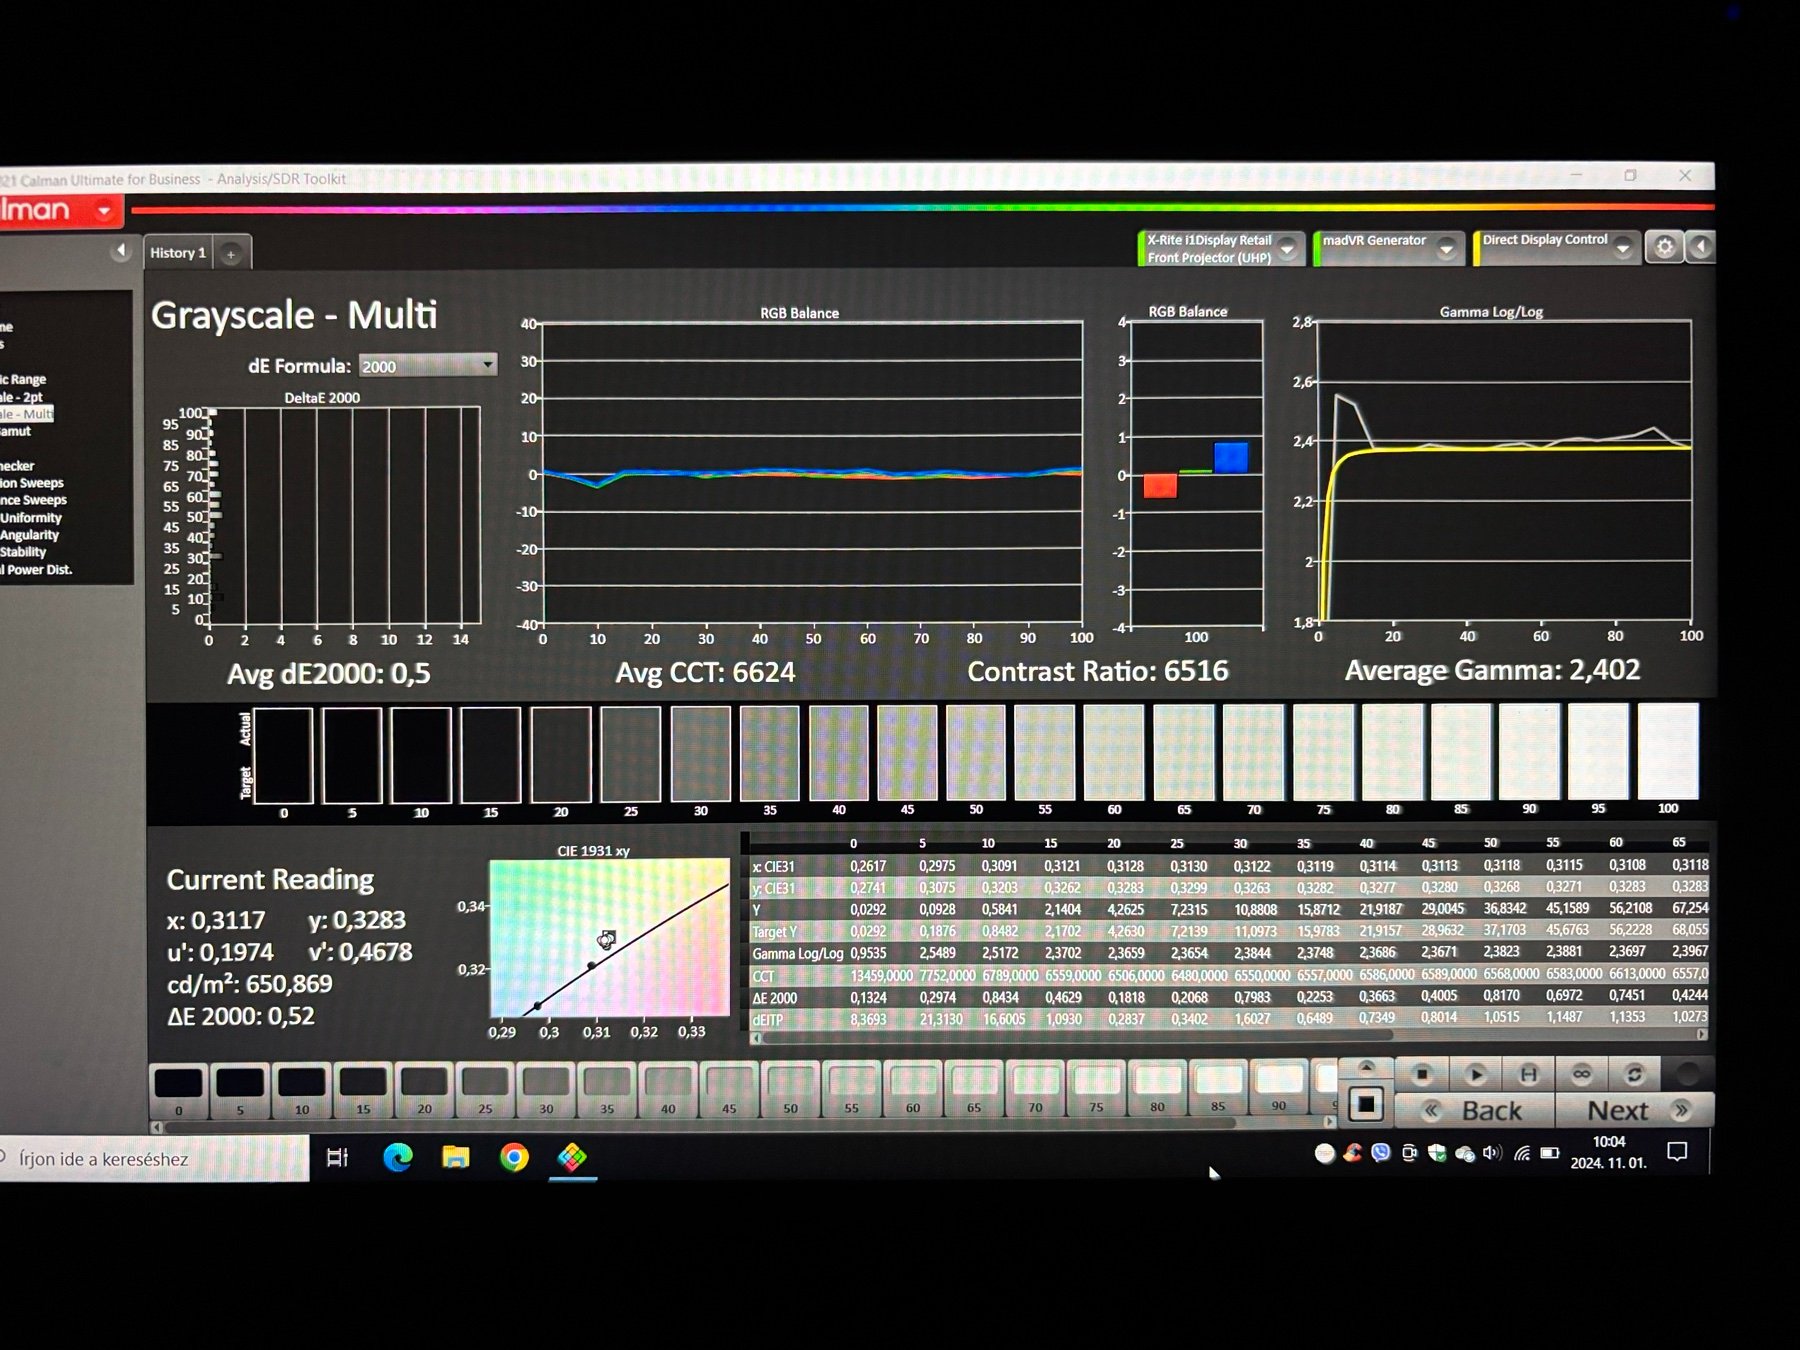Open the settings gear icon
The image size is (1800, 1350).
point(1664,247)
